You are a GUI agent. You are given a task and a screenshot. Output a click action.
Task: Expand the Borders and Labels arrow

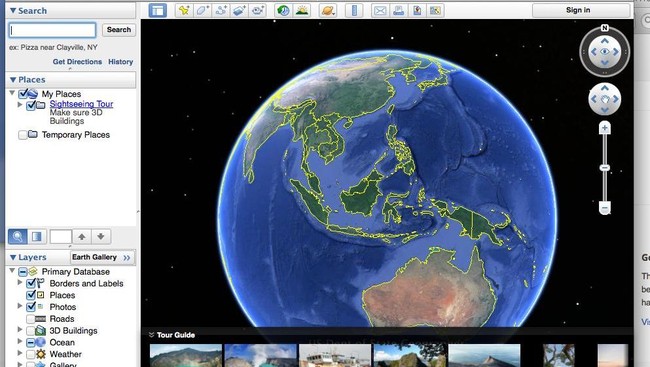(20, 282)
